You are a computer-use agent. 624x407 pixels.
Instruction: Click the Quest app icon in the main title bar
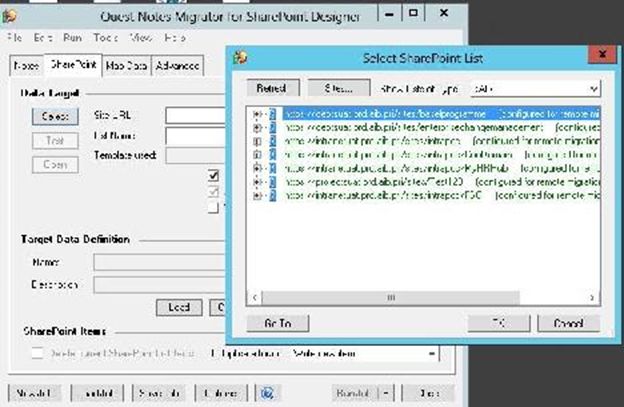click(x=9, y=16)
